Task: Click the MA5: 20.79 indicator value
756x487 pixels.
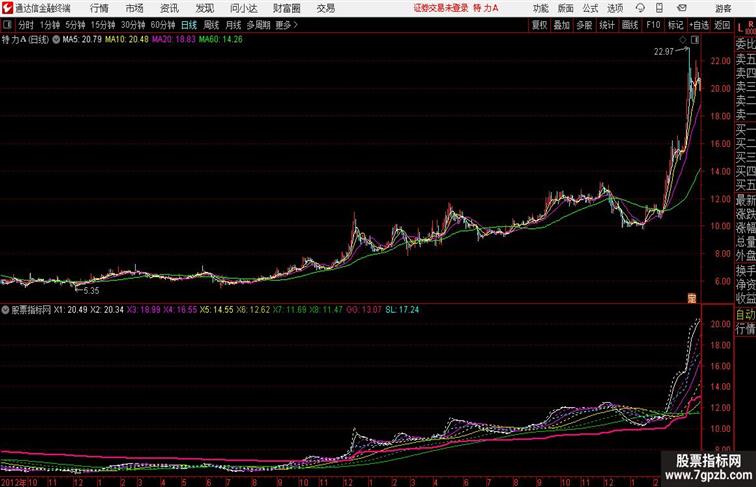Action: click(82, 40)
